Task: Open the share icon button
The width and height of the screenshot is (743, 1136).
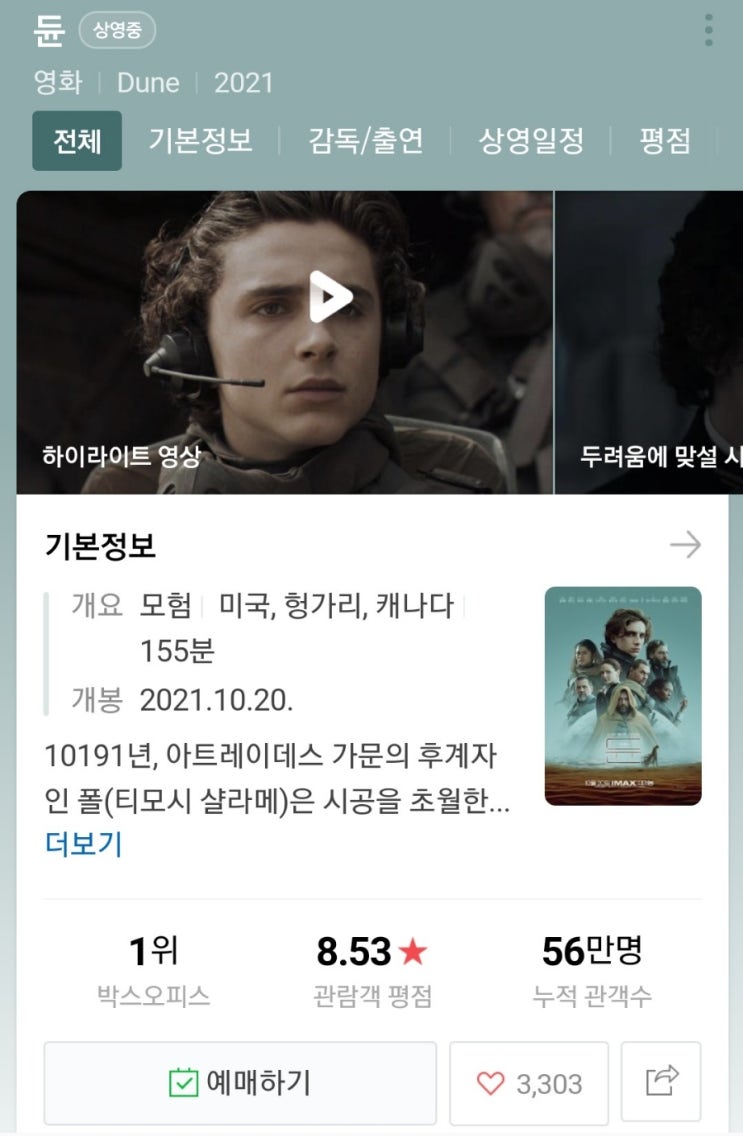Action: pyautogui.click(x=661, y=1082)
